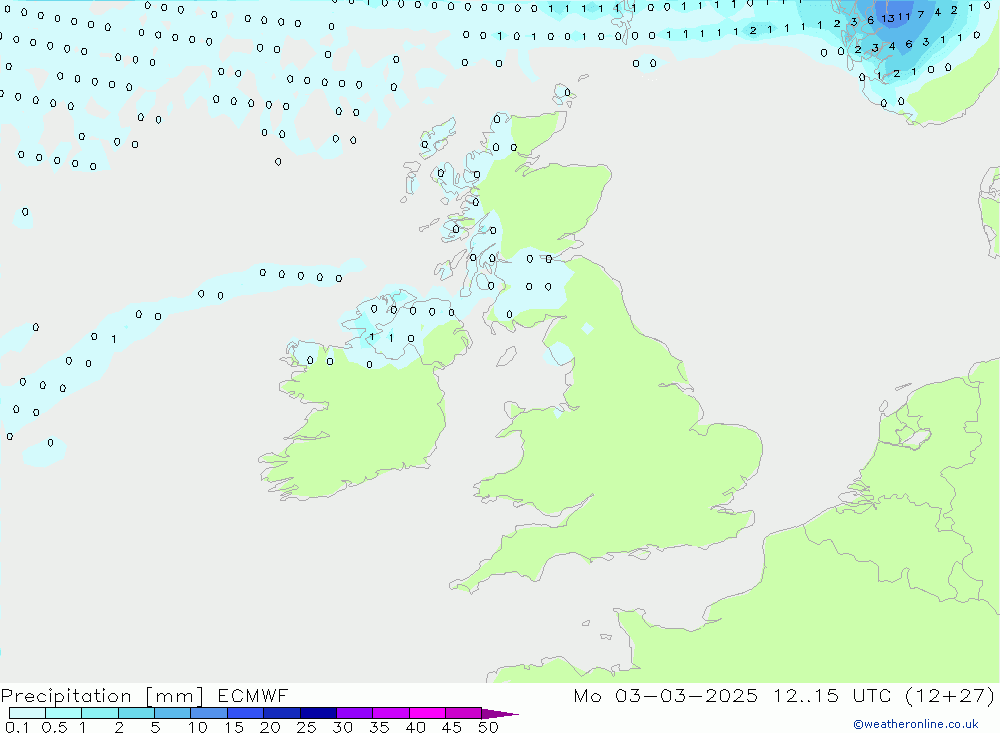
Task: Pick the legend swatch between 45 and 50
Action: (x=464, y=713)
